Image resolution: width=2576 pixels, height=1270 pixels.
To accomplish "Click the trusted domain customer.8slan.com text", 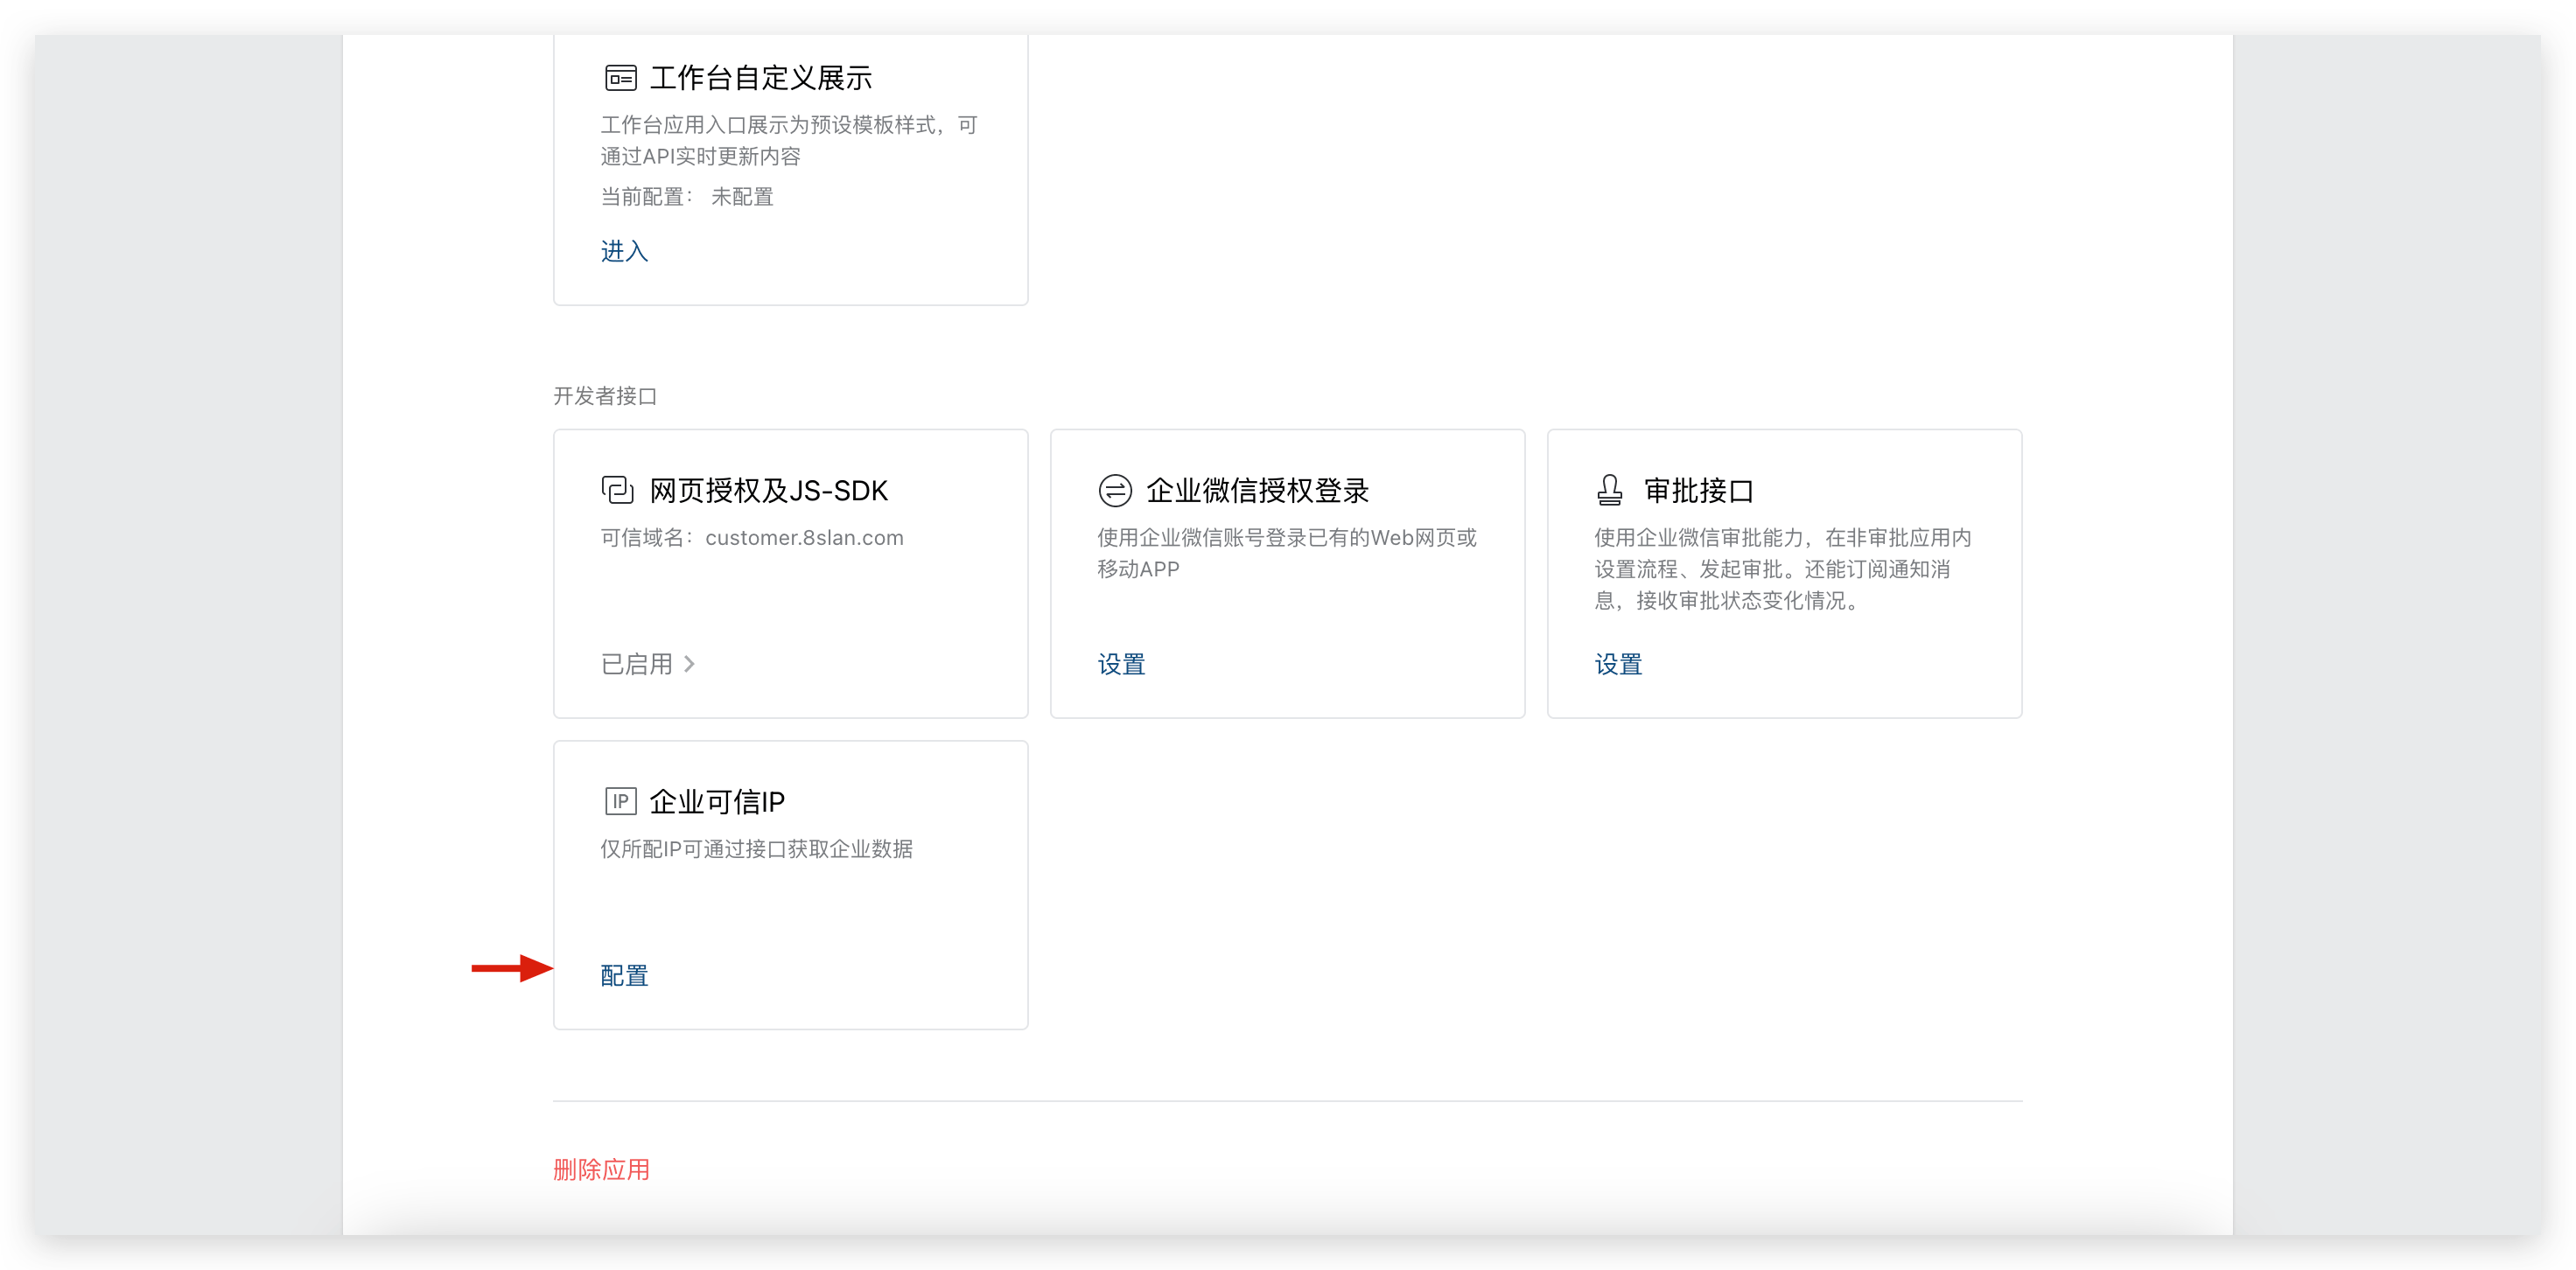I will click(803, 538).
